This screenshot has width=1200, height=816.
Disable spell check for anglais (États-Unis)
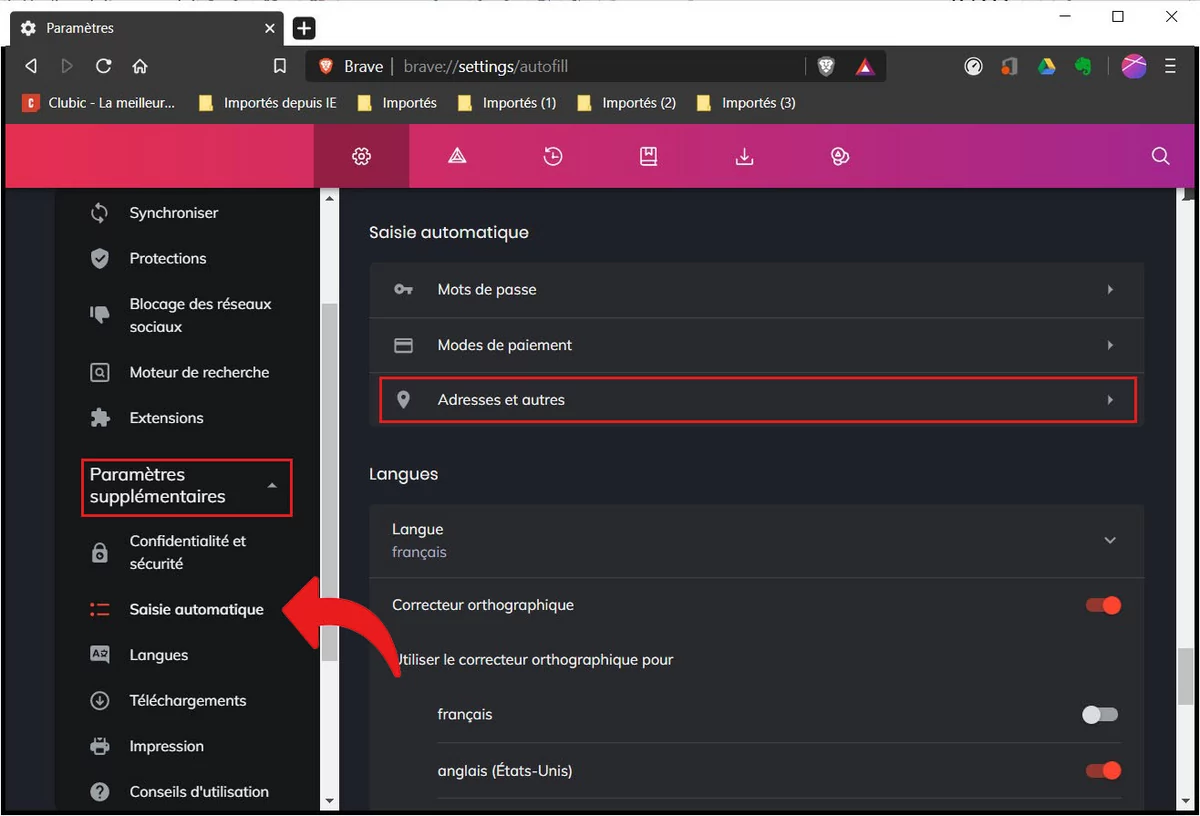click(x=1103, y=770)
